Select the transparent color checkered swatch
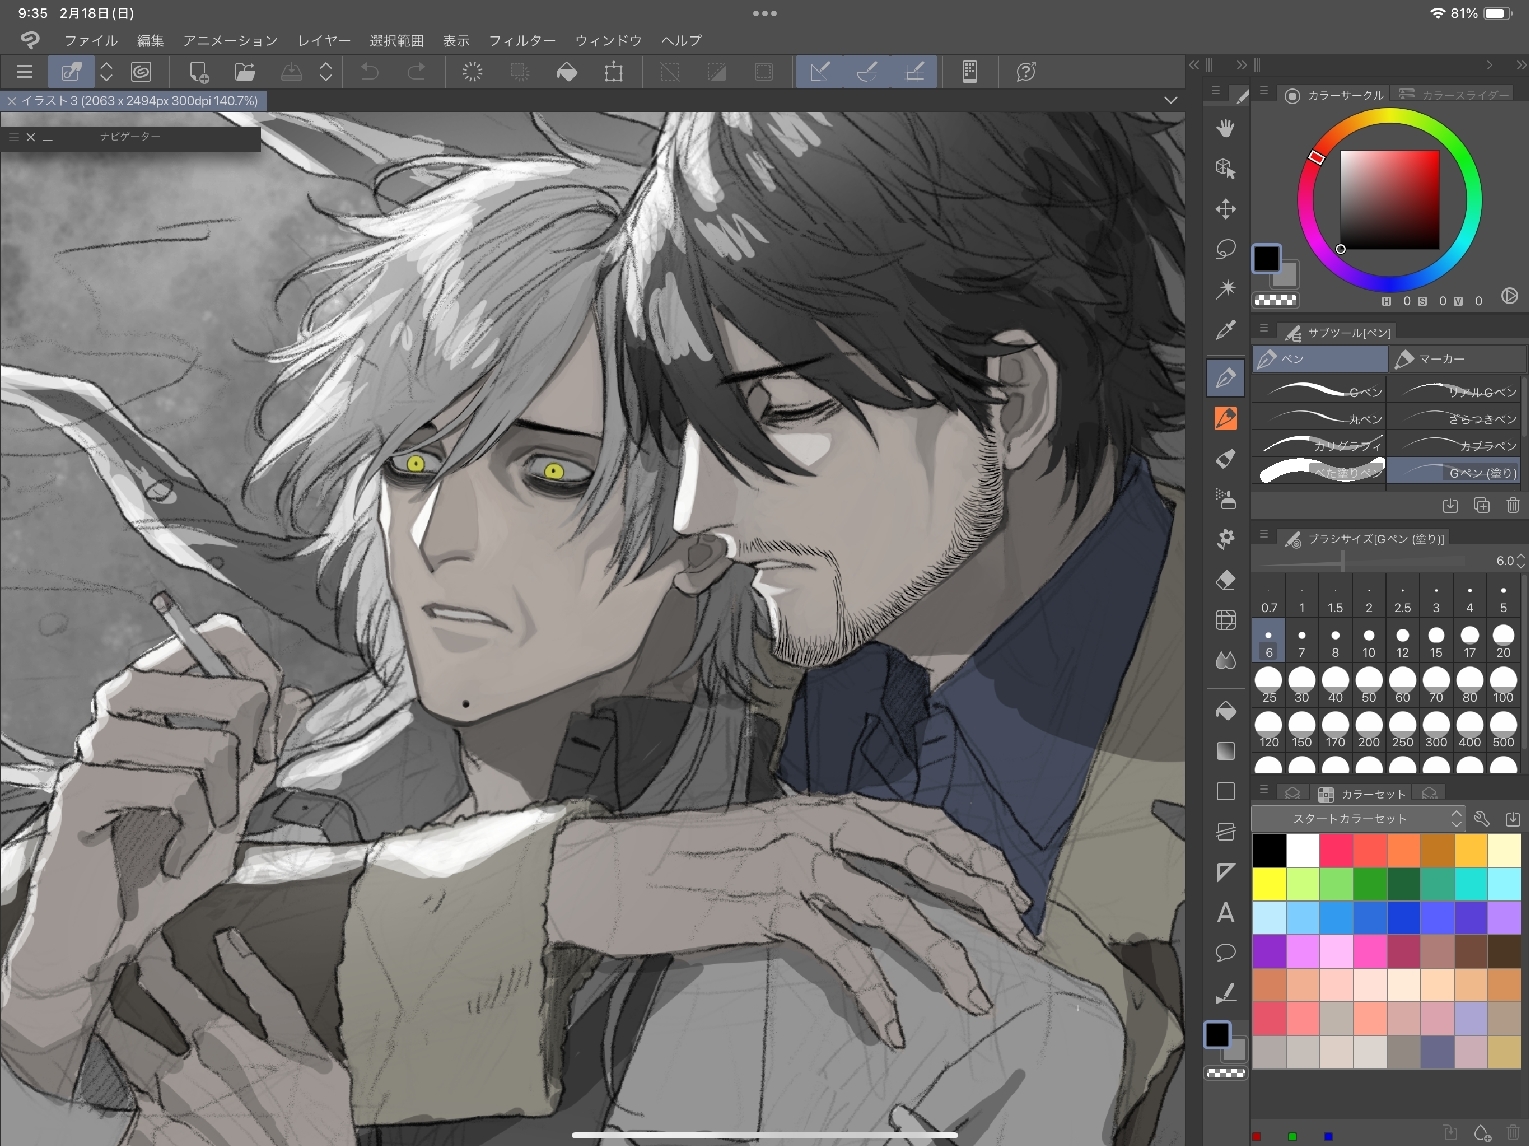This screenshot has width=1529, height=1146. (x=1275, y=300)
